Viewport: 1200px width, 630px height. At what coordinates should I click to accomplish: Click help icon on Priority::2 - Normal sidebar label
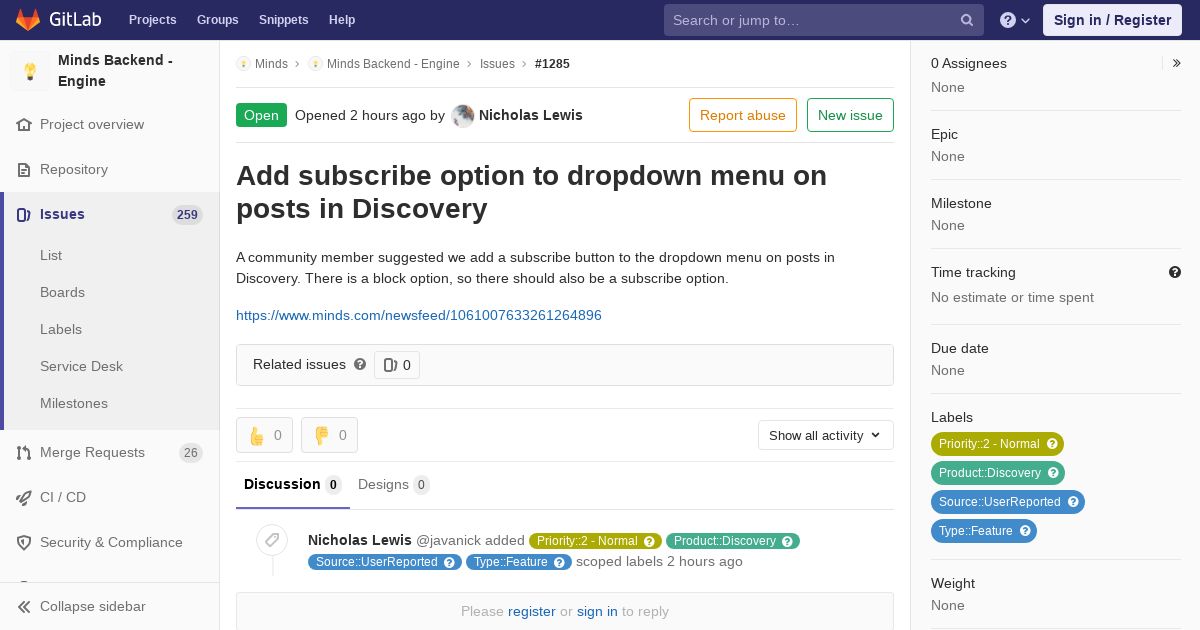pos(1052,444)
